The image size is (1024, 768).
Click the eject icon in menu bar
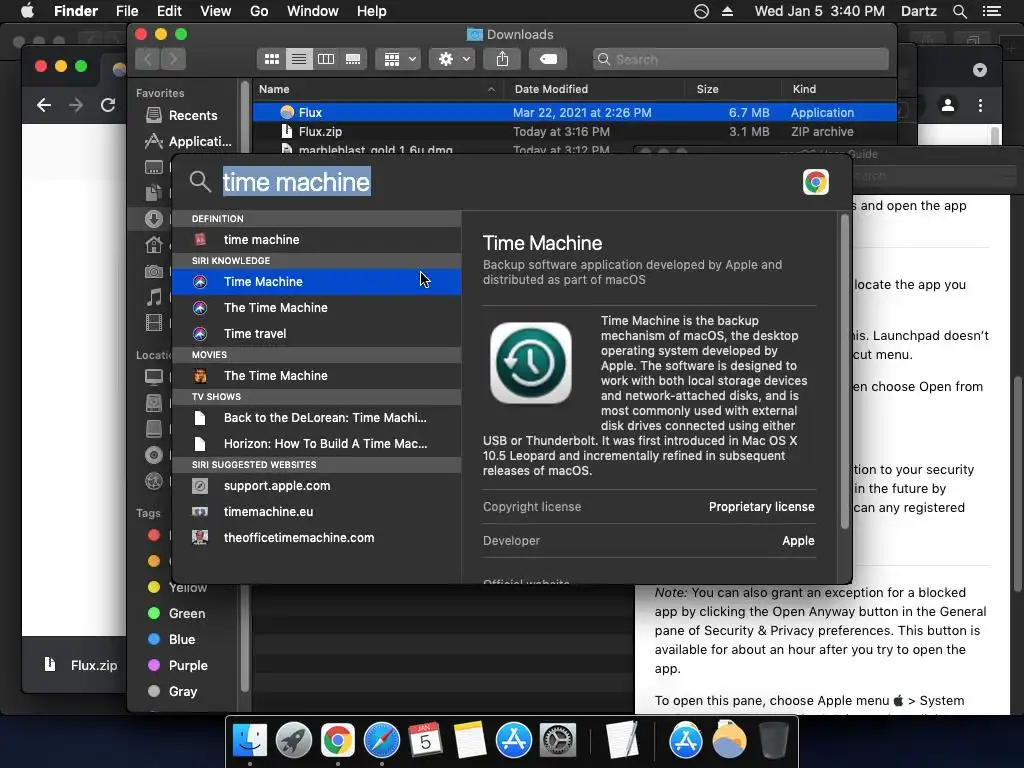(x=728, y=11)
